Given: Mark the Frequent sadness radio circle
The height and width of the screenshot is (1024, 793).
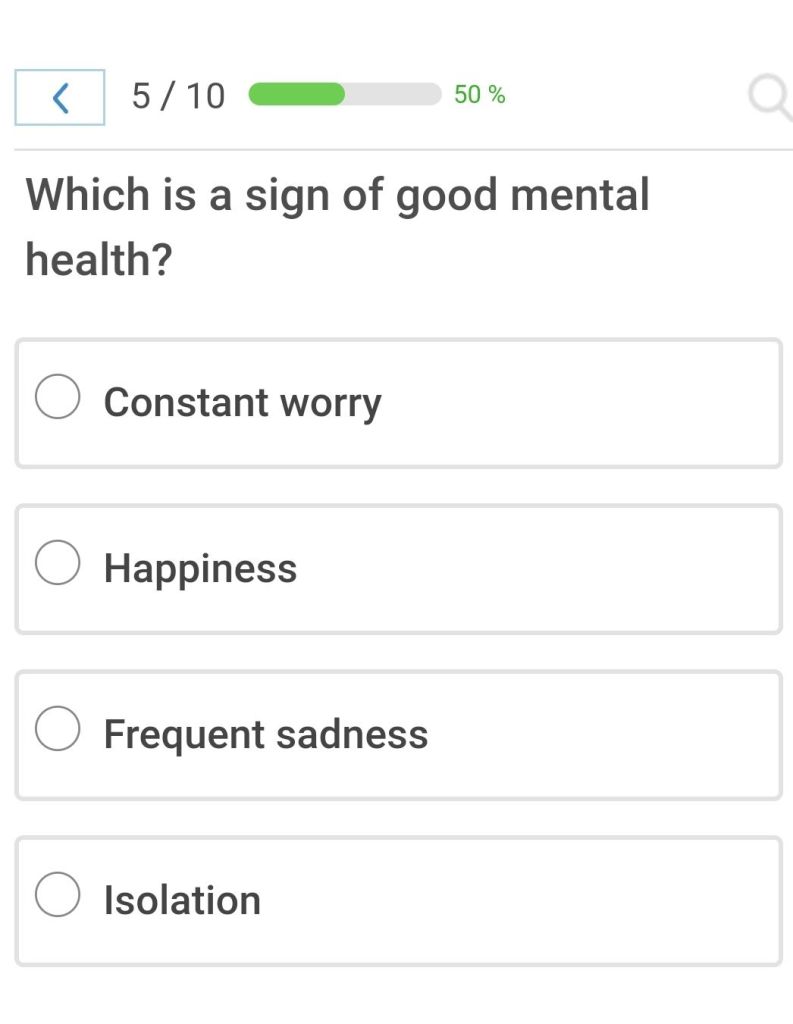Looking at the screenshot, I should [58, 729].
